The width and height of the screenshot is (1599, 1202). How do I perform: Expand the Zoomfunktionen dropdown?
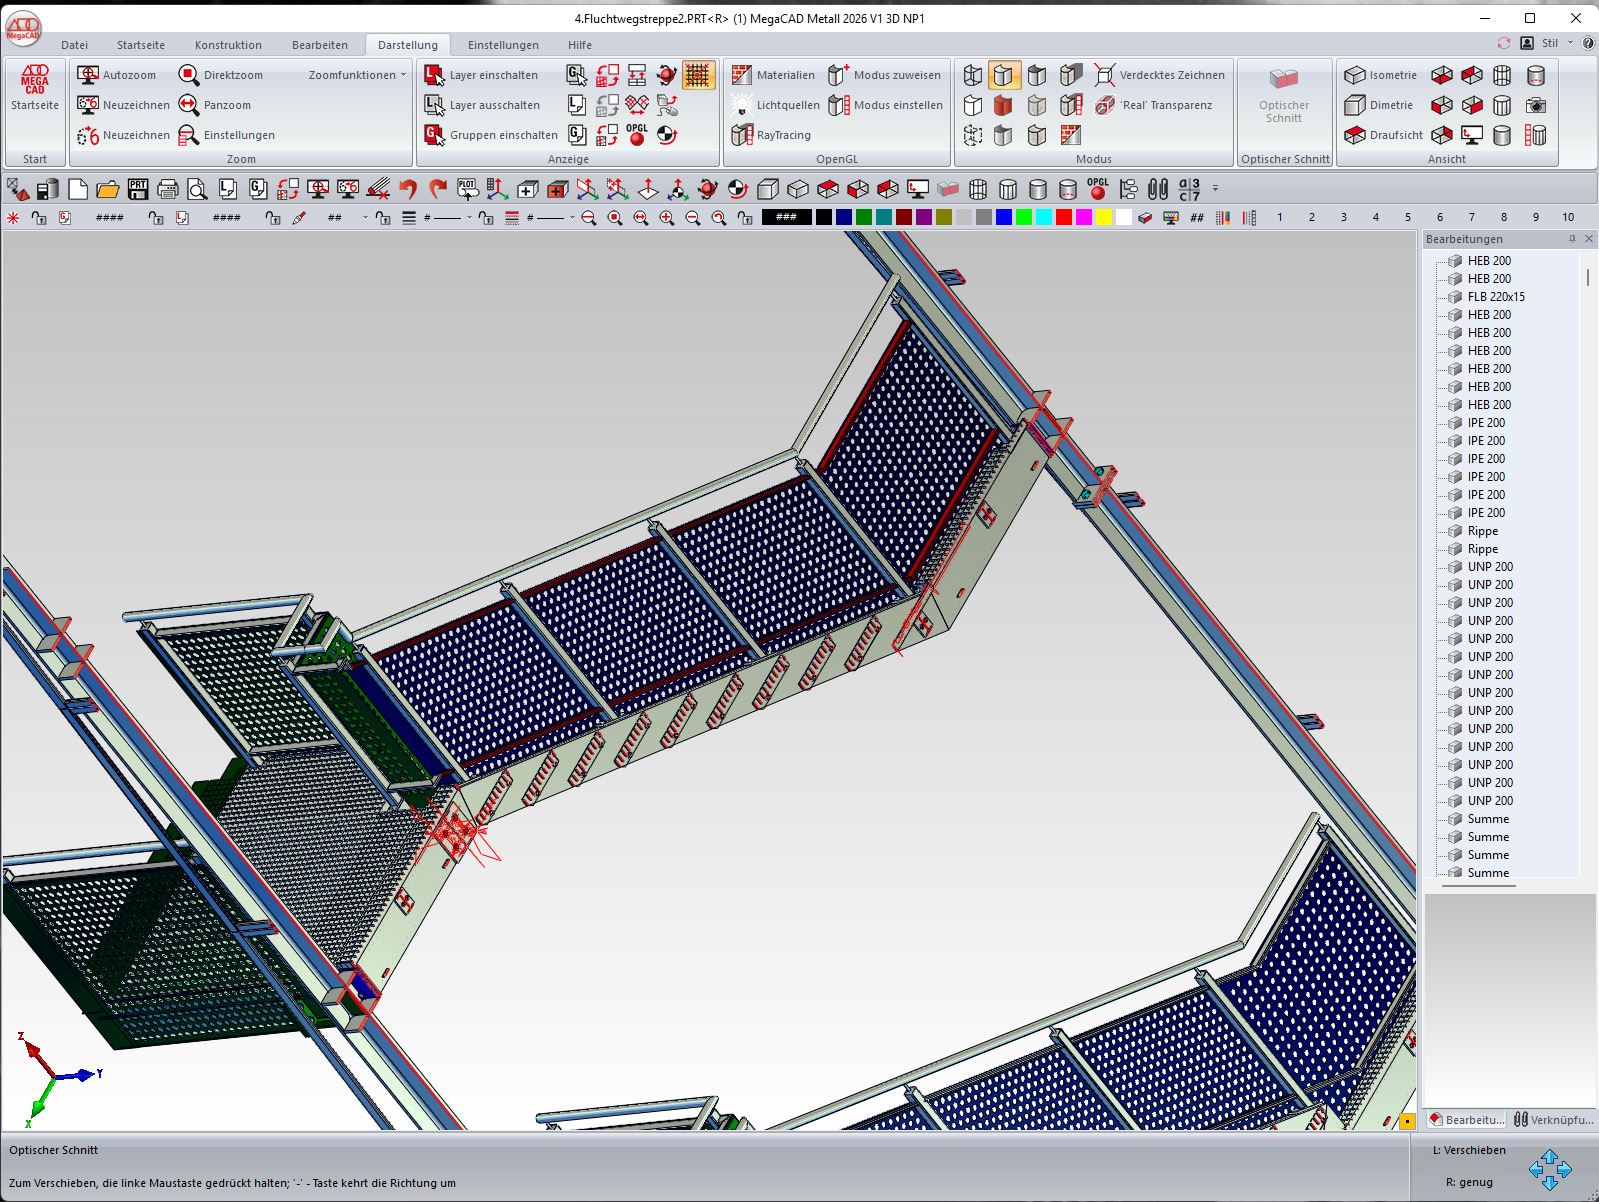pos(357,75)
